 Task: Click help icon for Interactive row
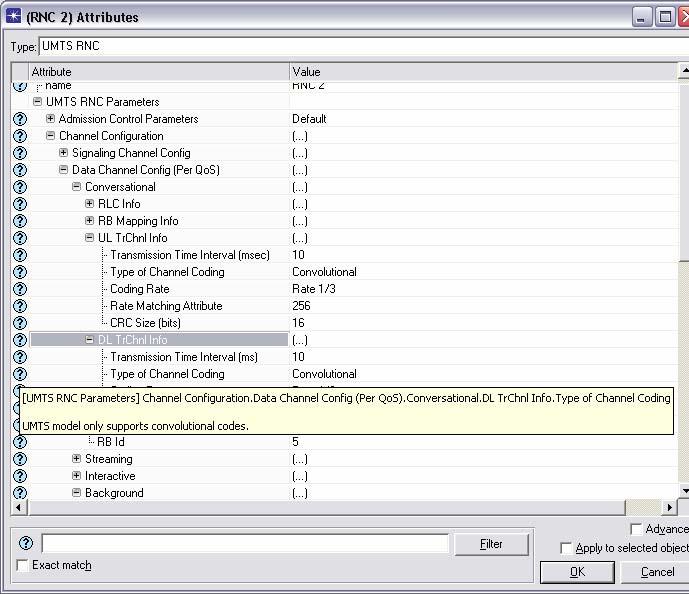pos(20,476)
